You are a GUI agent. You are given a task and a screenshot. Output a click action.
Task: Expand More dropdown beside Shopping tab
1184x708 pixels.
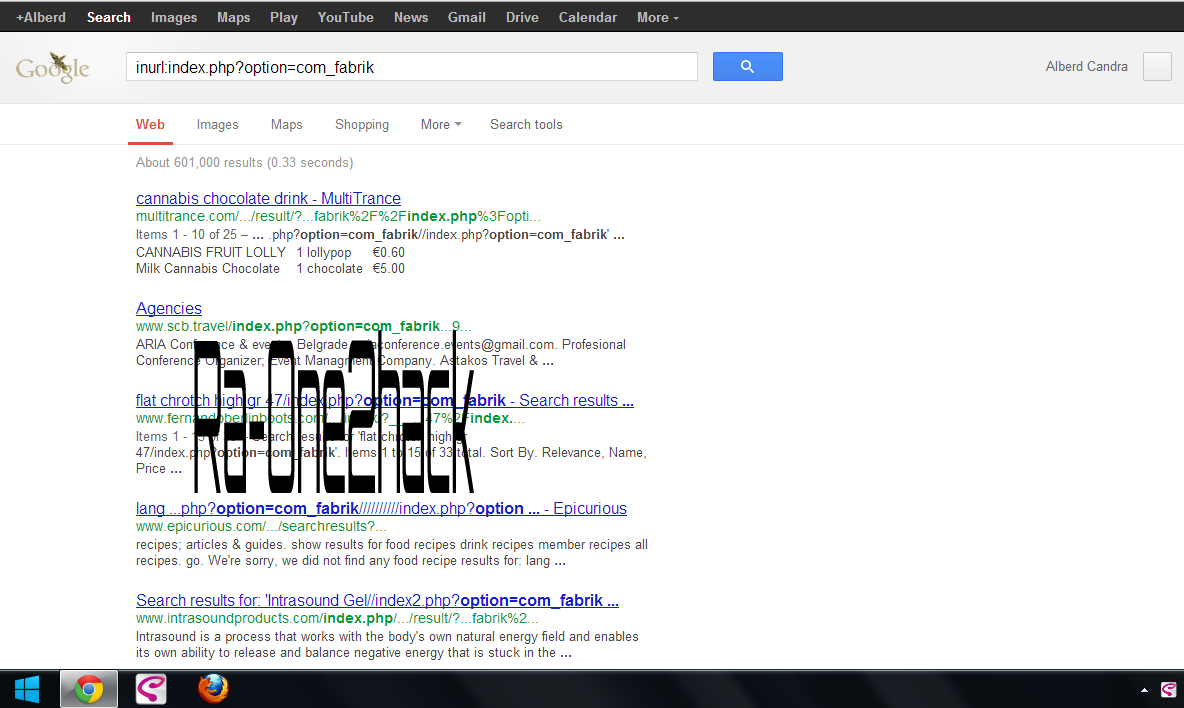coord(441,125)
